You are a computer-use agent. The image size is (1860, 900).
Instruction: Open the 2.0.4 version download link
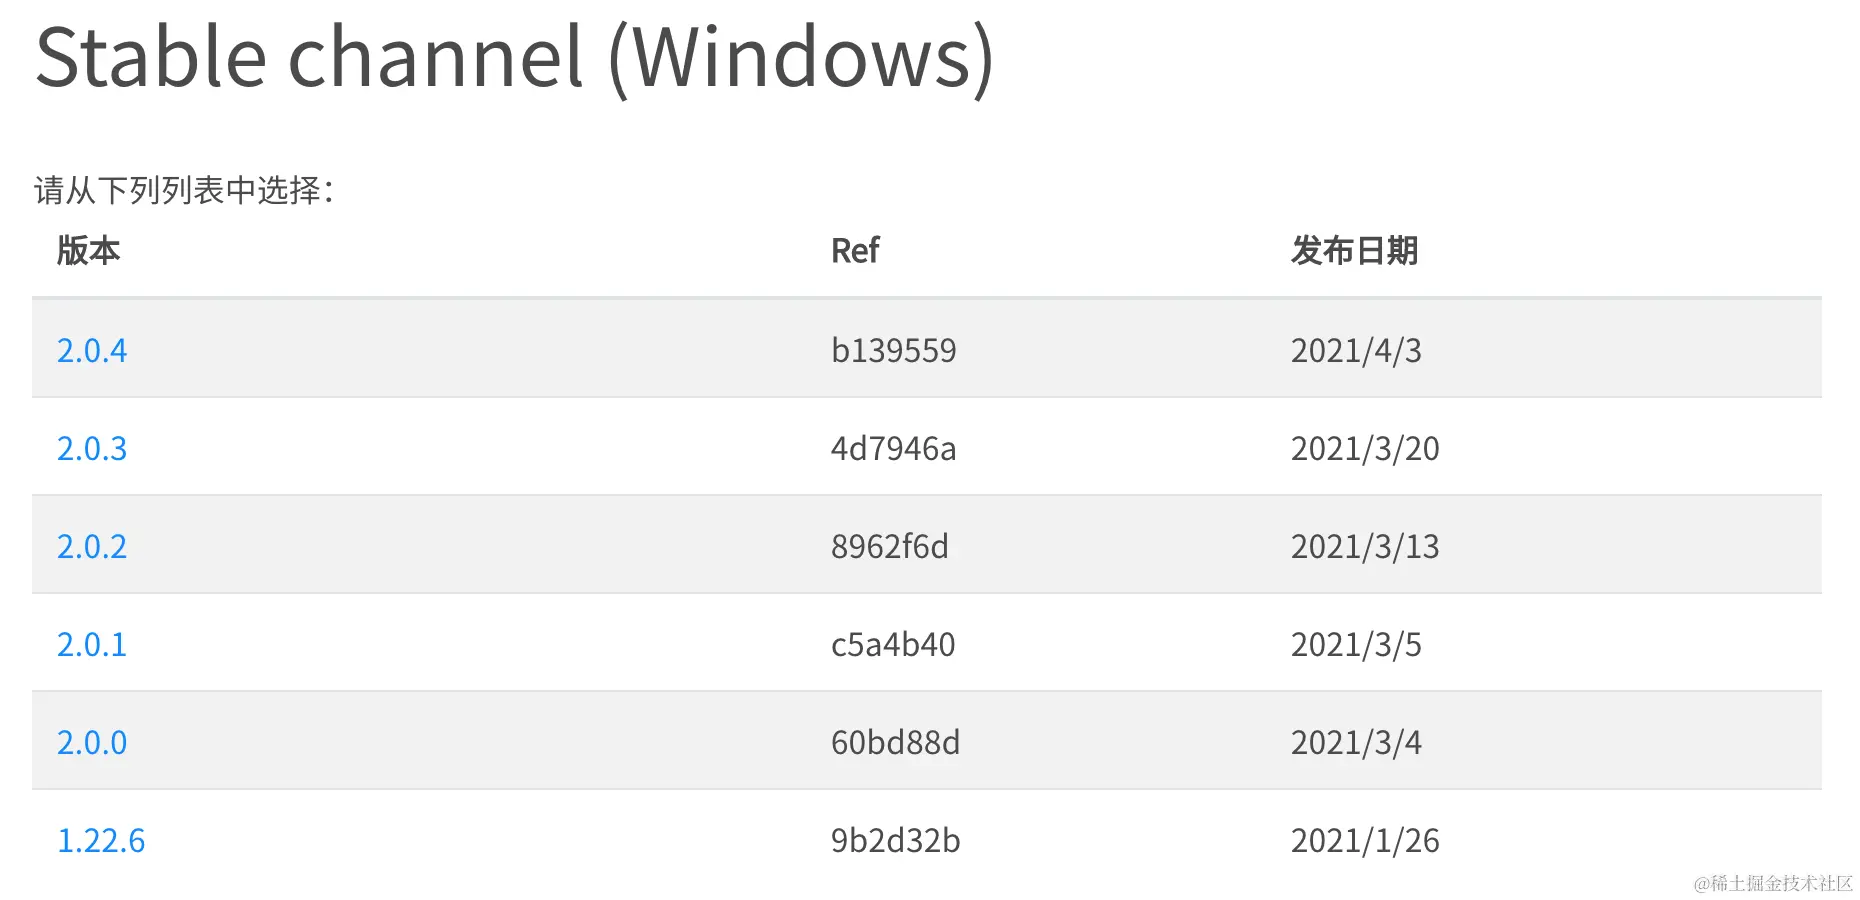click(92, 350)
